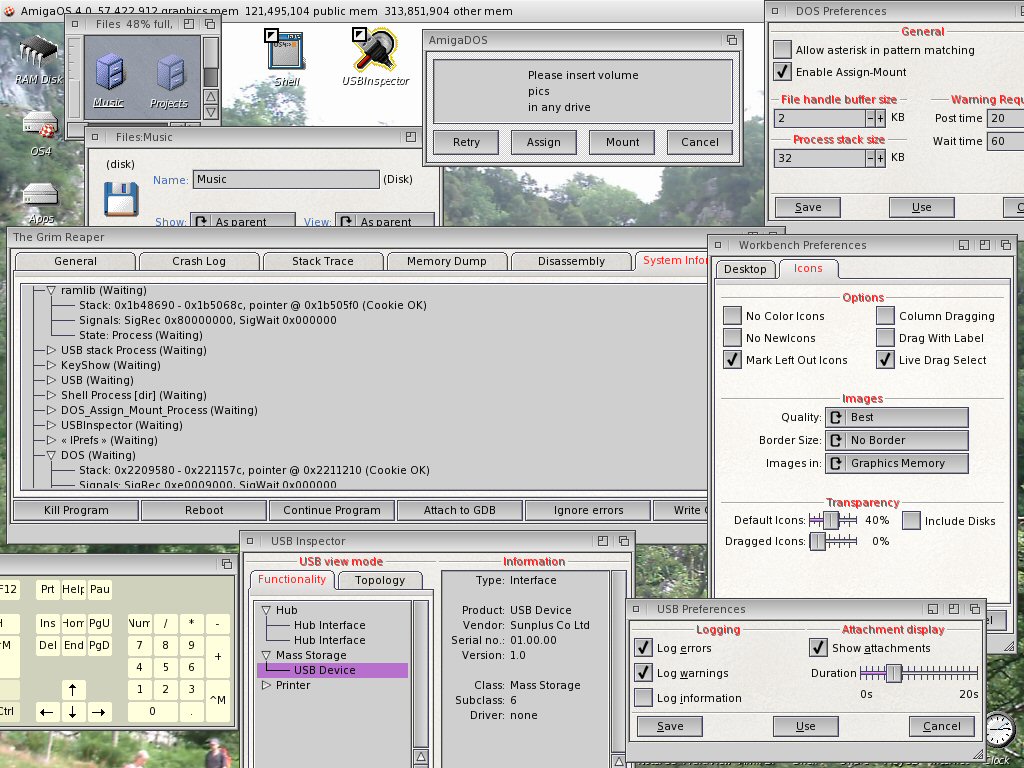Expand the Printer tree node
The image size is (1024, 768).
[266, 685]
